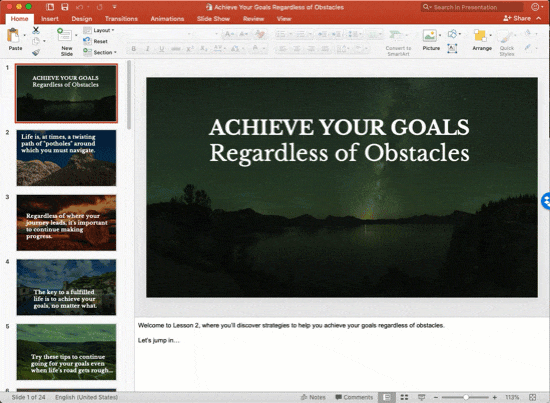The height and width of the screenshot is (403, 550).
Task: Select slide 5 thumbnail 'Try these tips'
Action: click(66, 352)
